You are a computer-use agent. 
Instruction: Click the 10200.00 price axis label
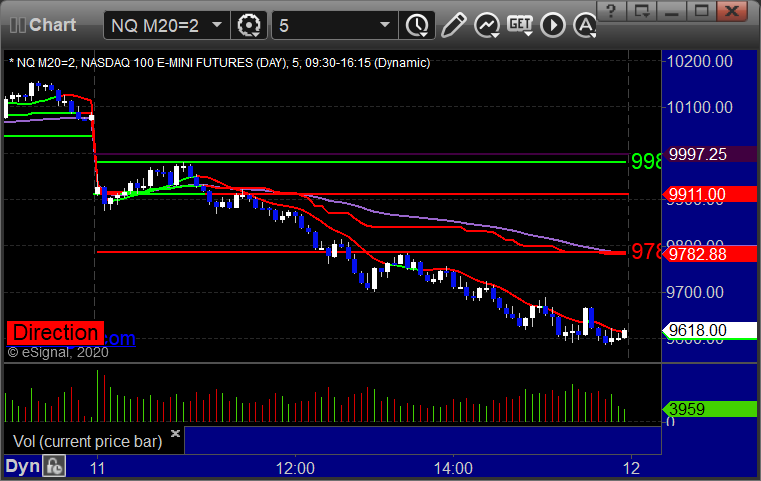[699, 61]
